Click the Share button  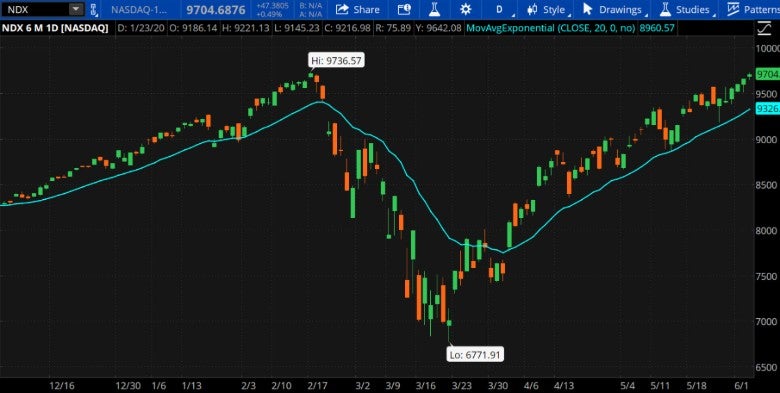[x=358, y=9]
